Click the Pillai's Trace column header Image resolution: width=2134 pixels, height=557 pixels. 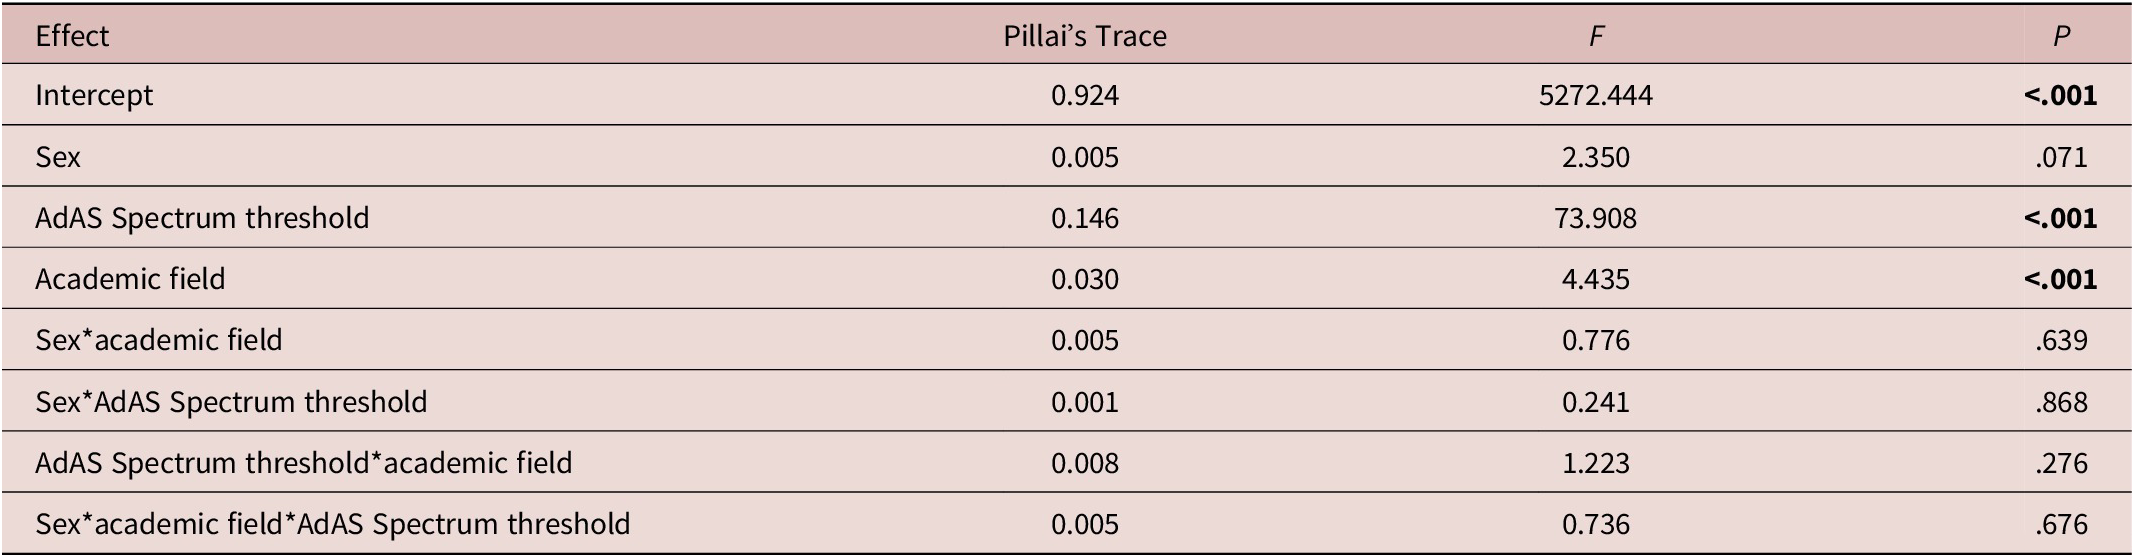point(1085,36)
